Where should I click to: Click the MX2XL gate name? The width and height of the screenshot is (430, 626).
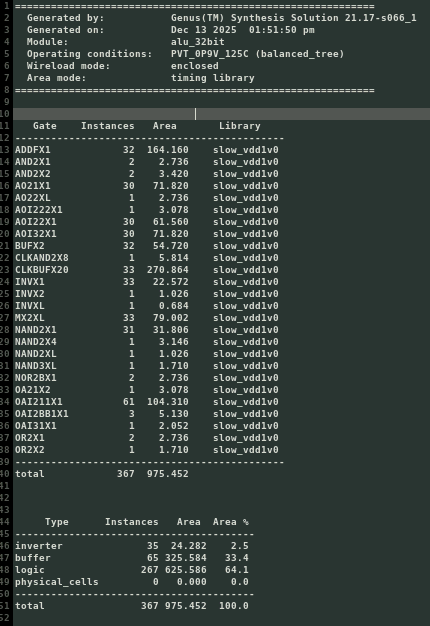pos(30,317)
